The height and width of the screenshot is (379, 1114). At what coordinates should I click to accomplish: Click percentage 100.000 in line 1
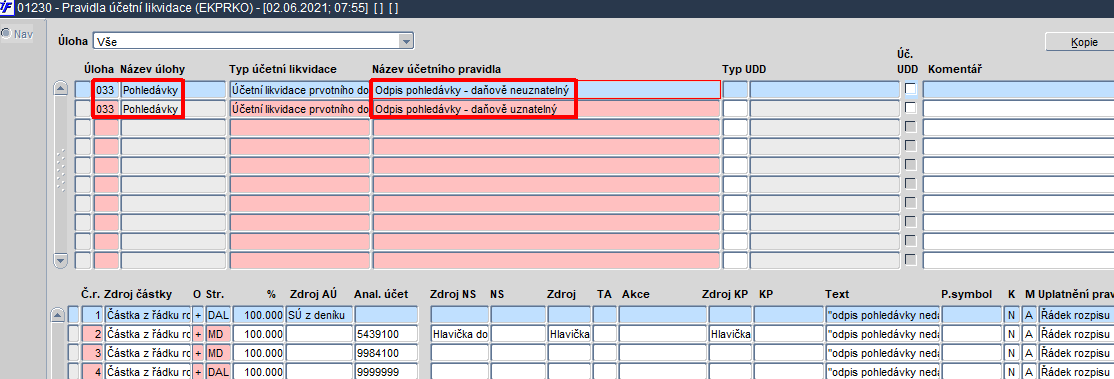[x=259, y=314]
